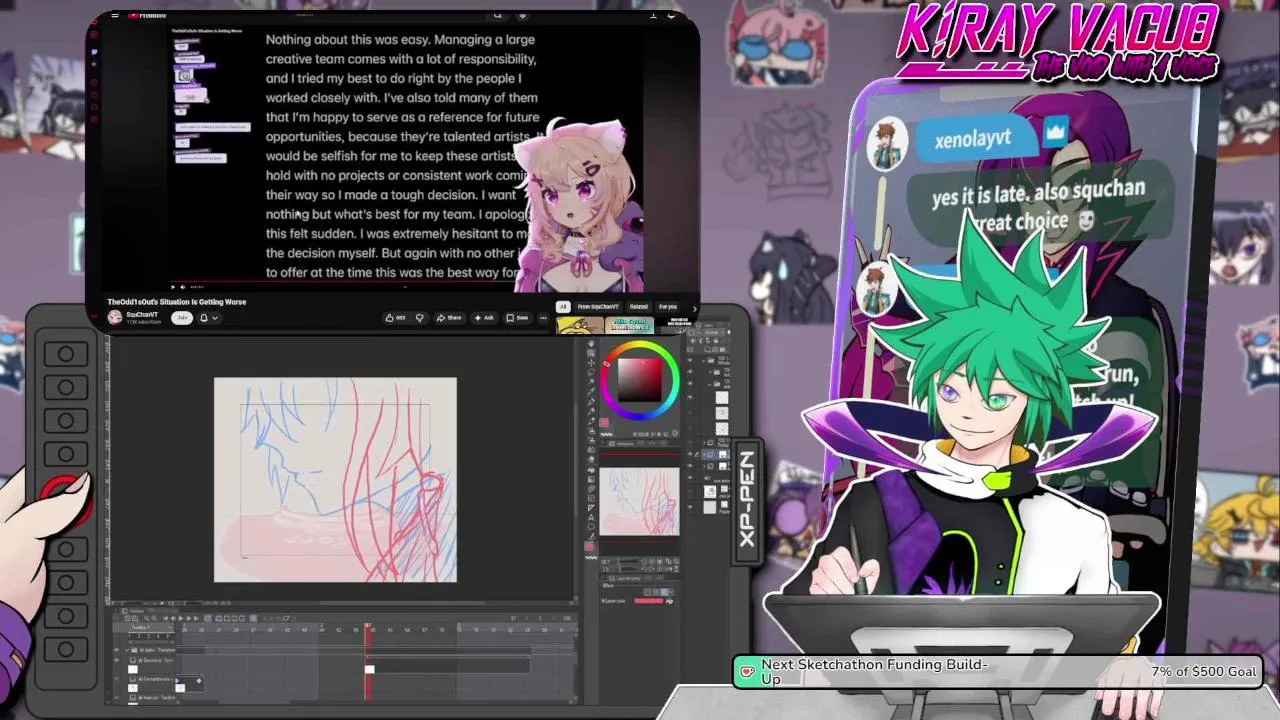Viewport: 1280px width, 720px height.
Task: Click the xenolayvt username in chat overlay
Action: point(973,139)
